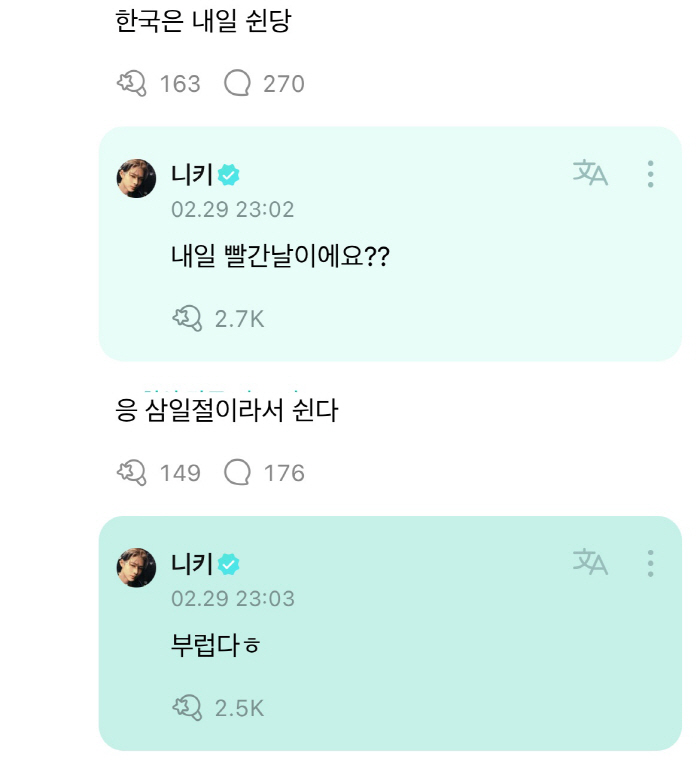700x778 pixels.
Task: Click the 02.29 23:03 timestamp
Action: pyautogui.click(x=232, y=599)
